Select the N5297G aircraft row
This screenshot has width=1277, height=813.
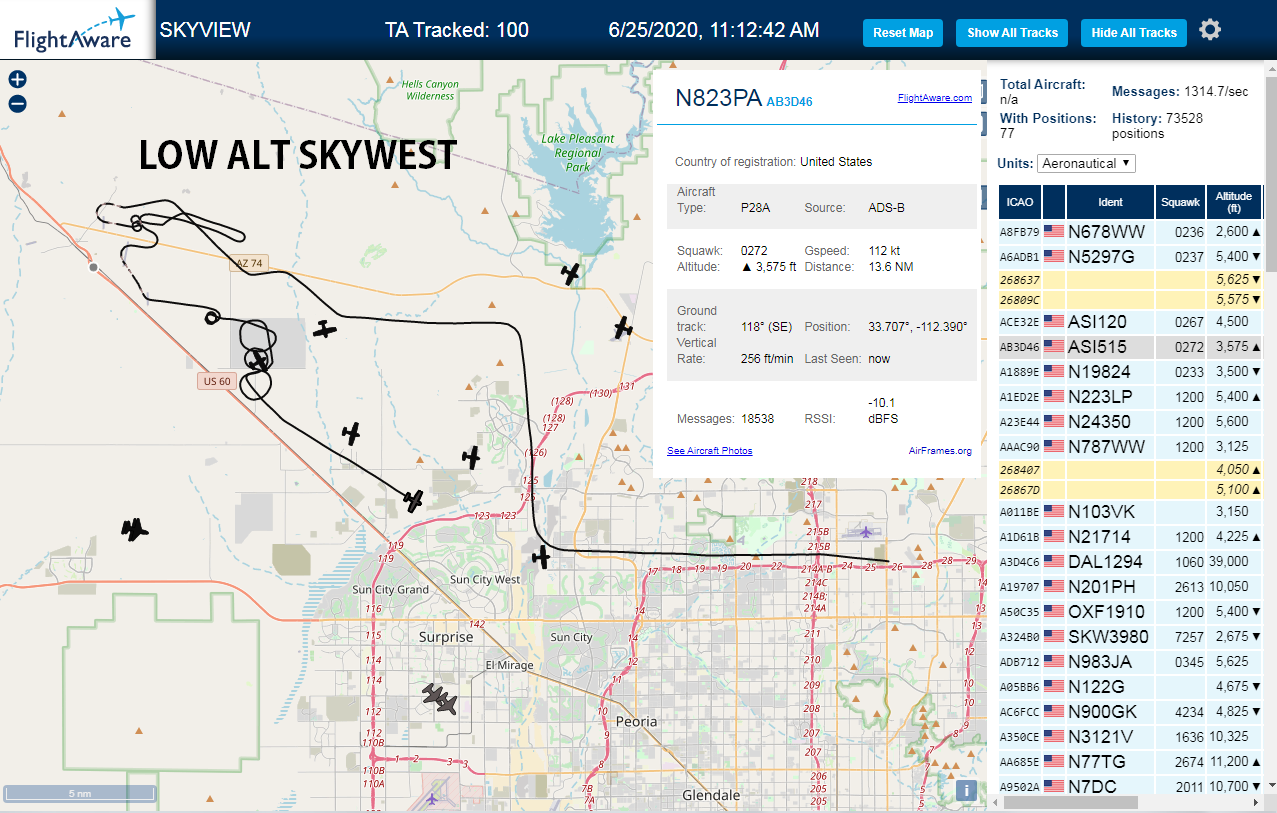(x=1131, y=257)
